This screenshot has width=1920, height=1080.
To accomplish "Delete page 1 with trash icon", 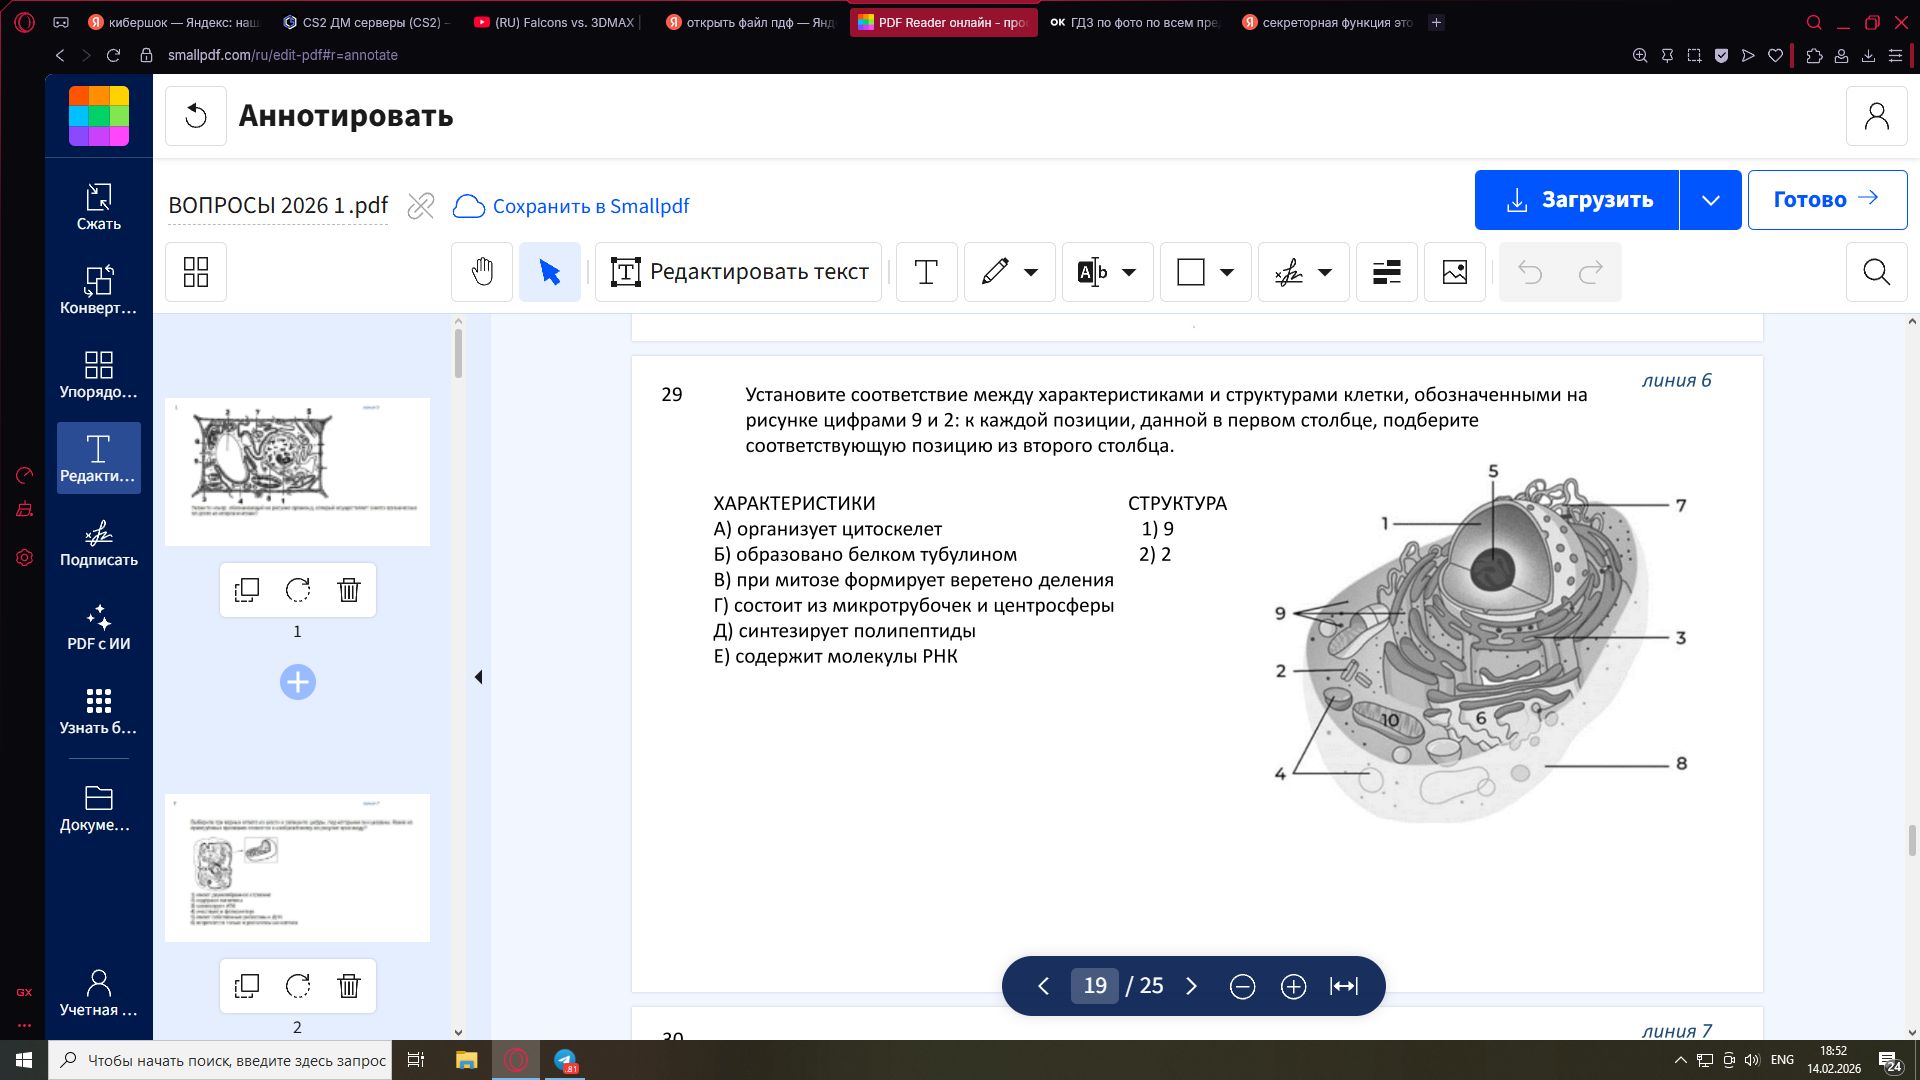I will (349, 590).
